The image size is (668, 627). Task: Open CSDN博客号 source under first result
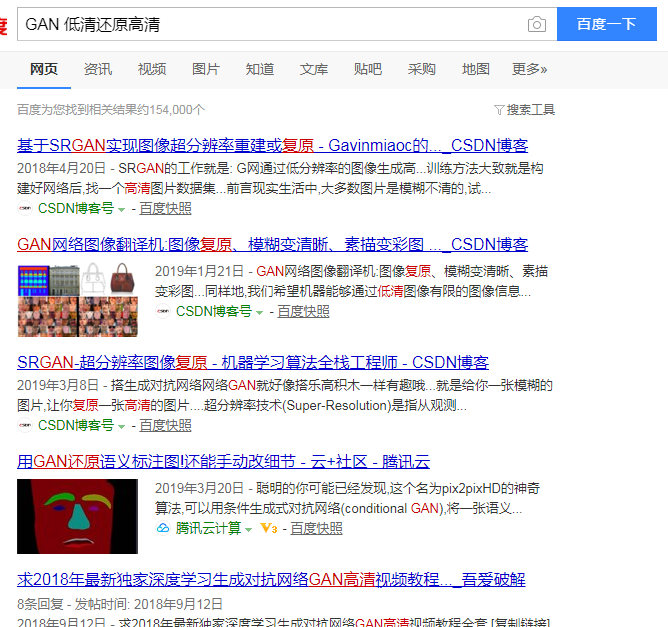[x=76, y=208]
